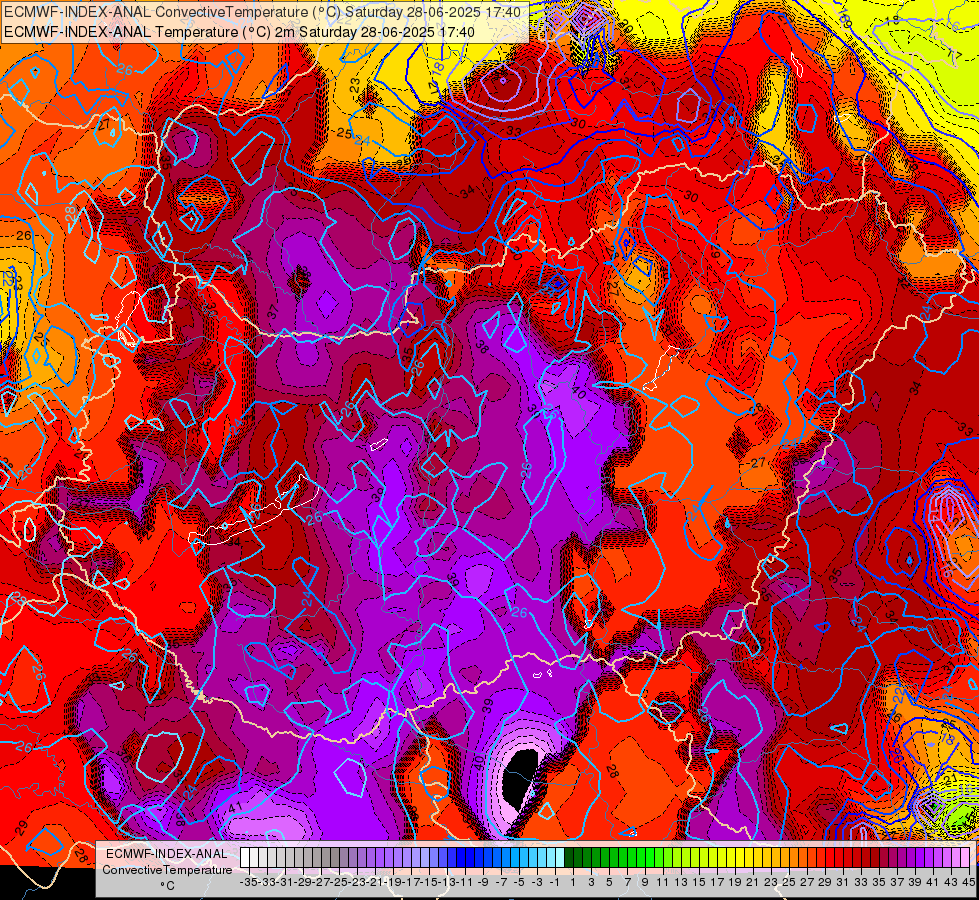979x900 pixels.
Task: Click the 43 value in the legend scale
Action: coord(951,883)
